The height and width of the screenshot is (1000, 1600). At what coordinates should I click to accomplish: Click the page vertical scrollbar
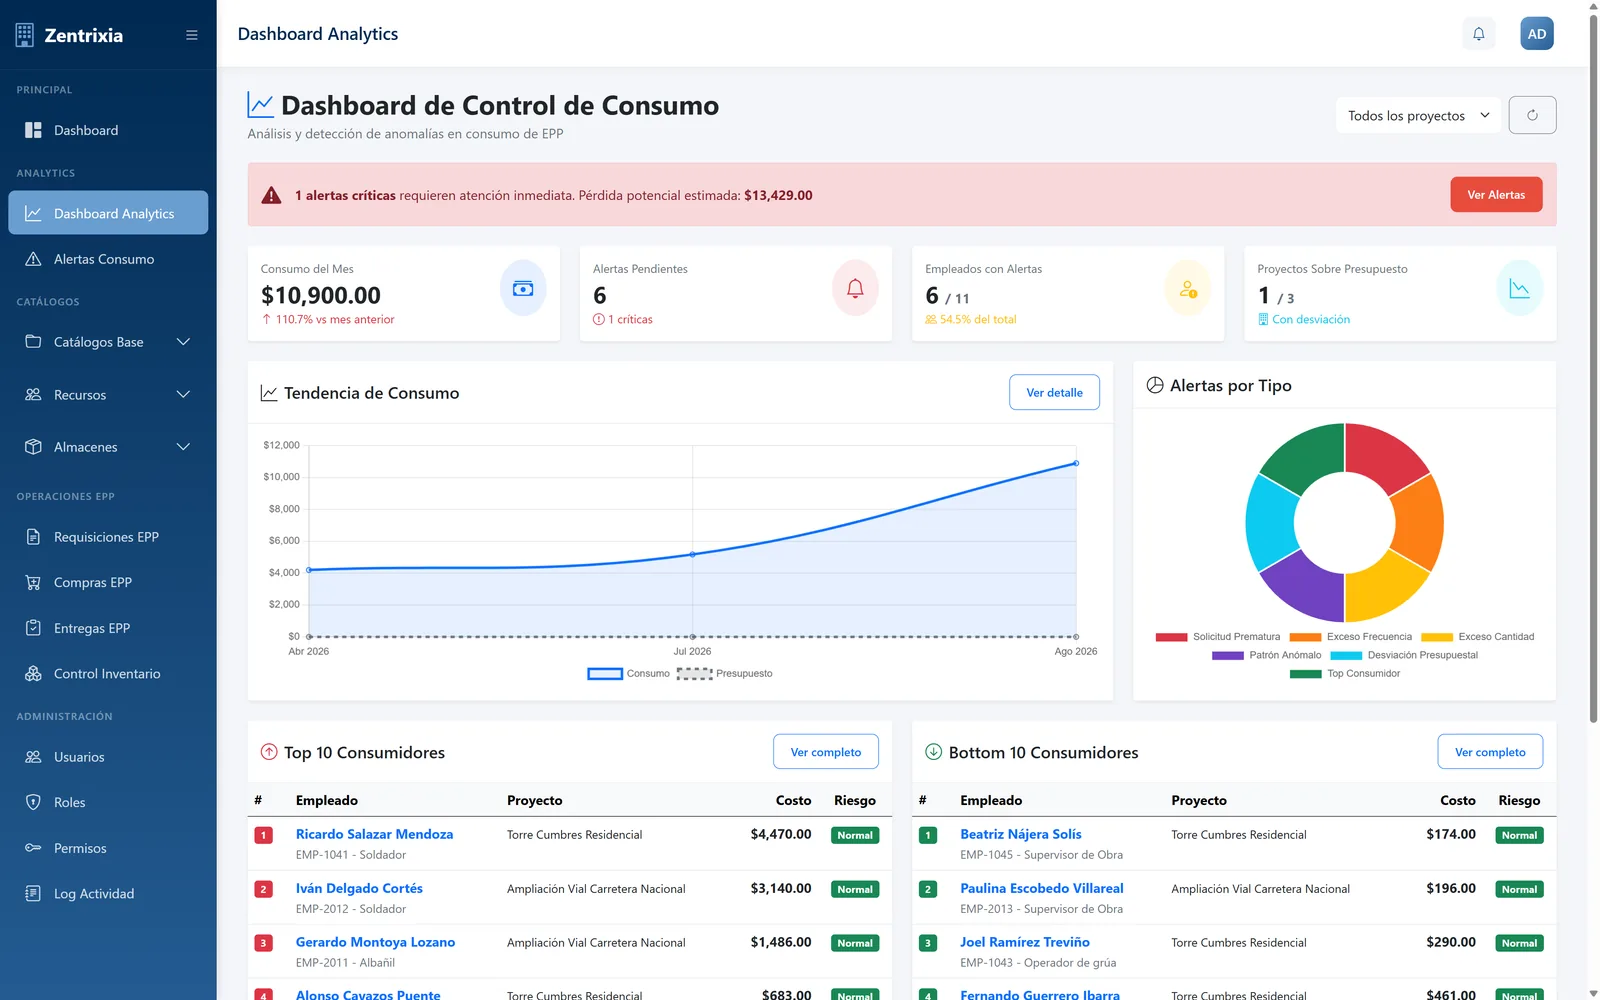click(x=1593, y=365)
